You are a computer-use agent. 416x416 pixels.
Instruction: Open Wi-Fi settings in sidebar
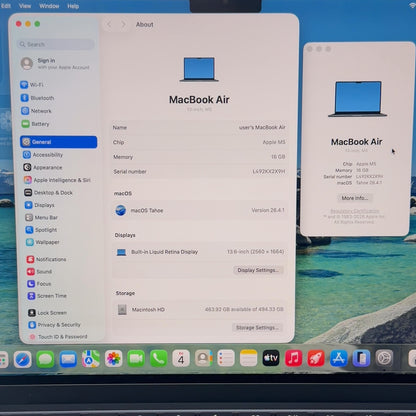[32, 85]
